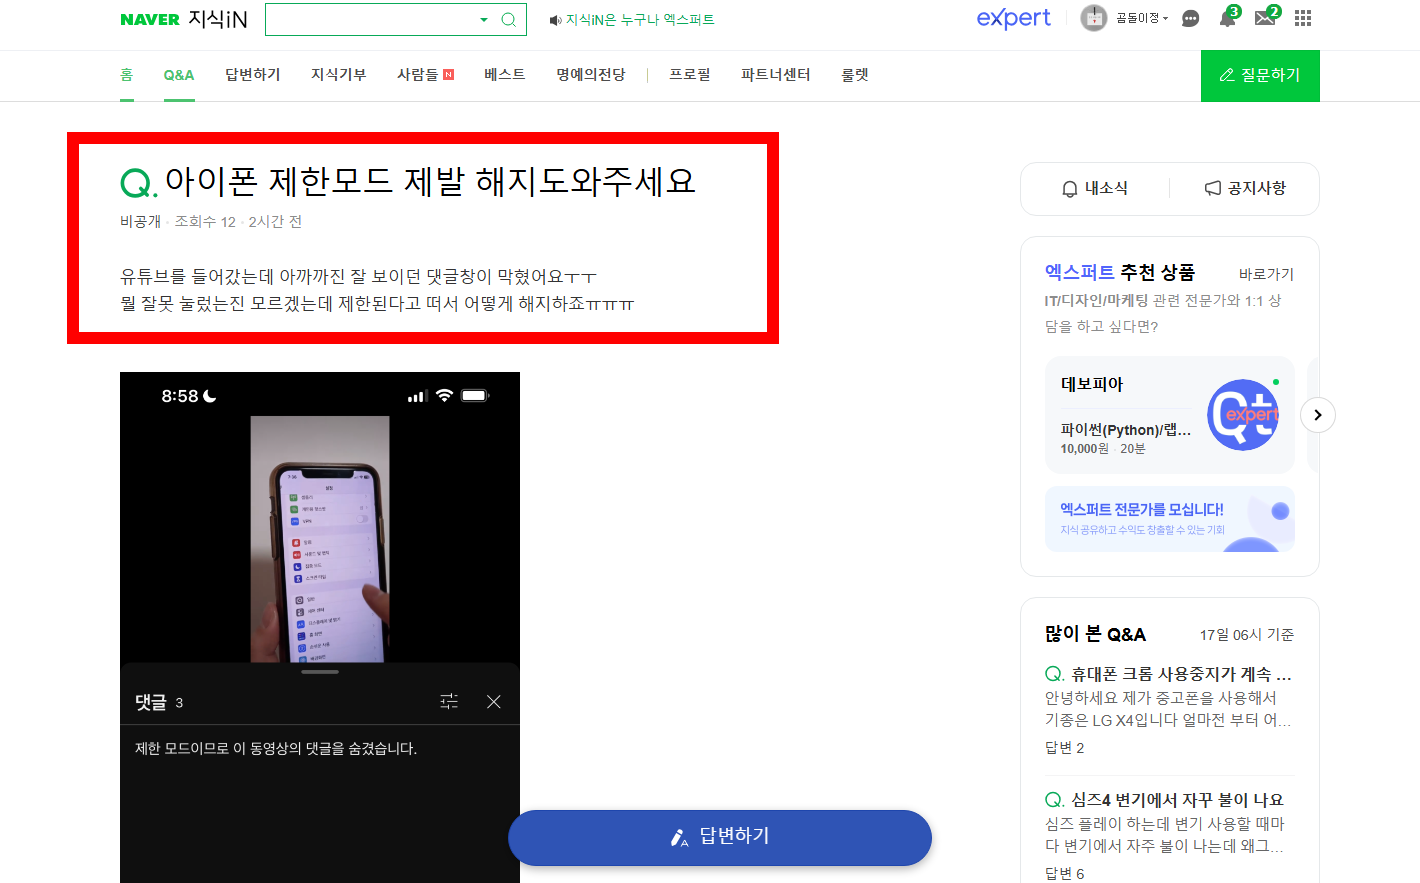Click the comment filter sliders icon in image

(449, 702)
